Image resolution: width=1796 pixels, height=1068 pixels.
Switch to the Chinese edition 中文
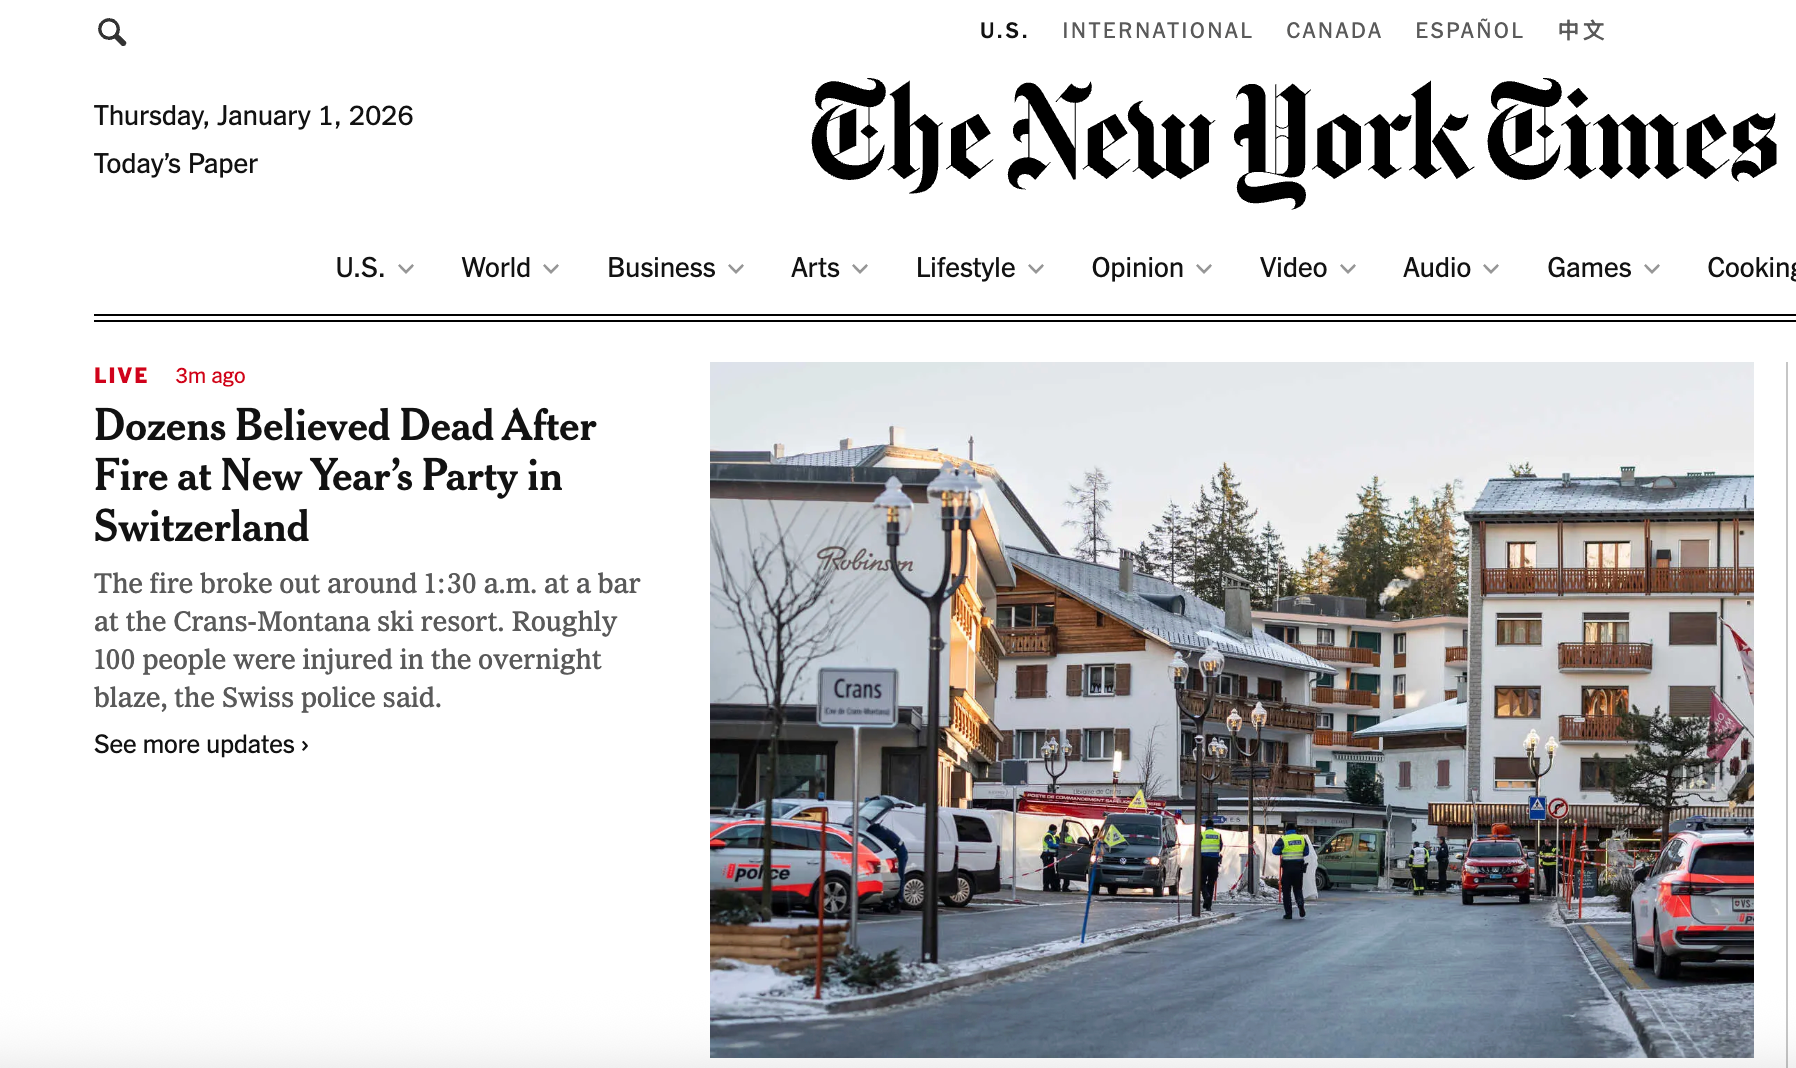pyautogui.click(x=1581, y=31)
